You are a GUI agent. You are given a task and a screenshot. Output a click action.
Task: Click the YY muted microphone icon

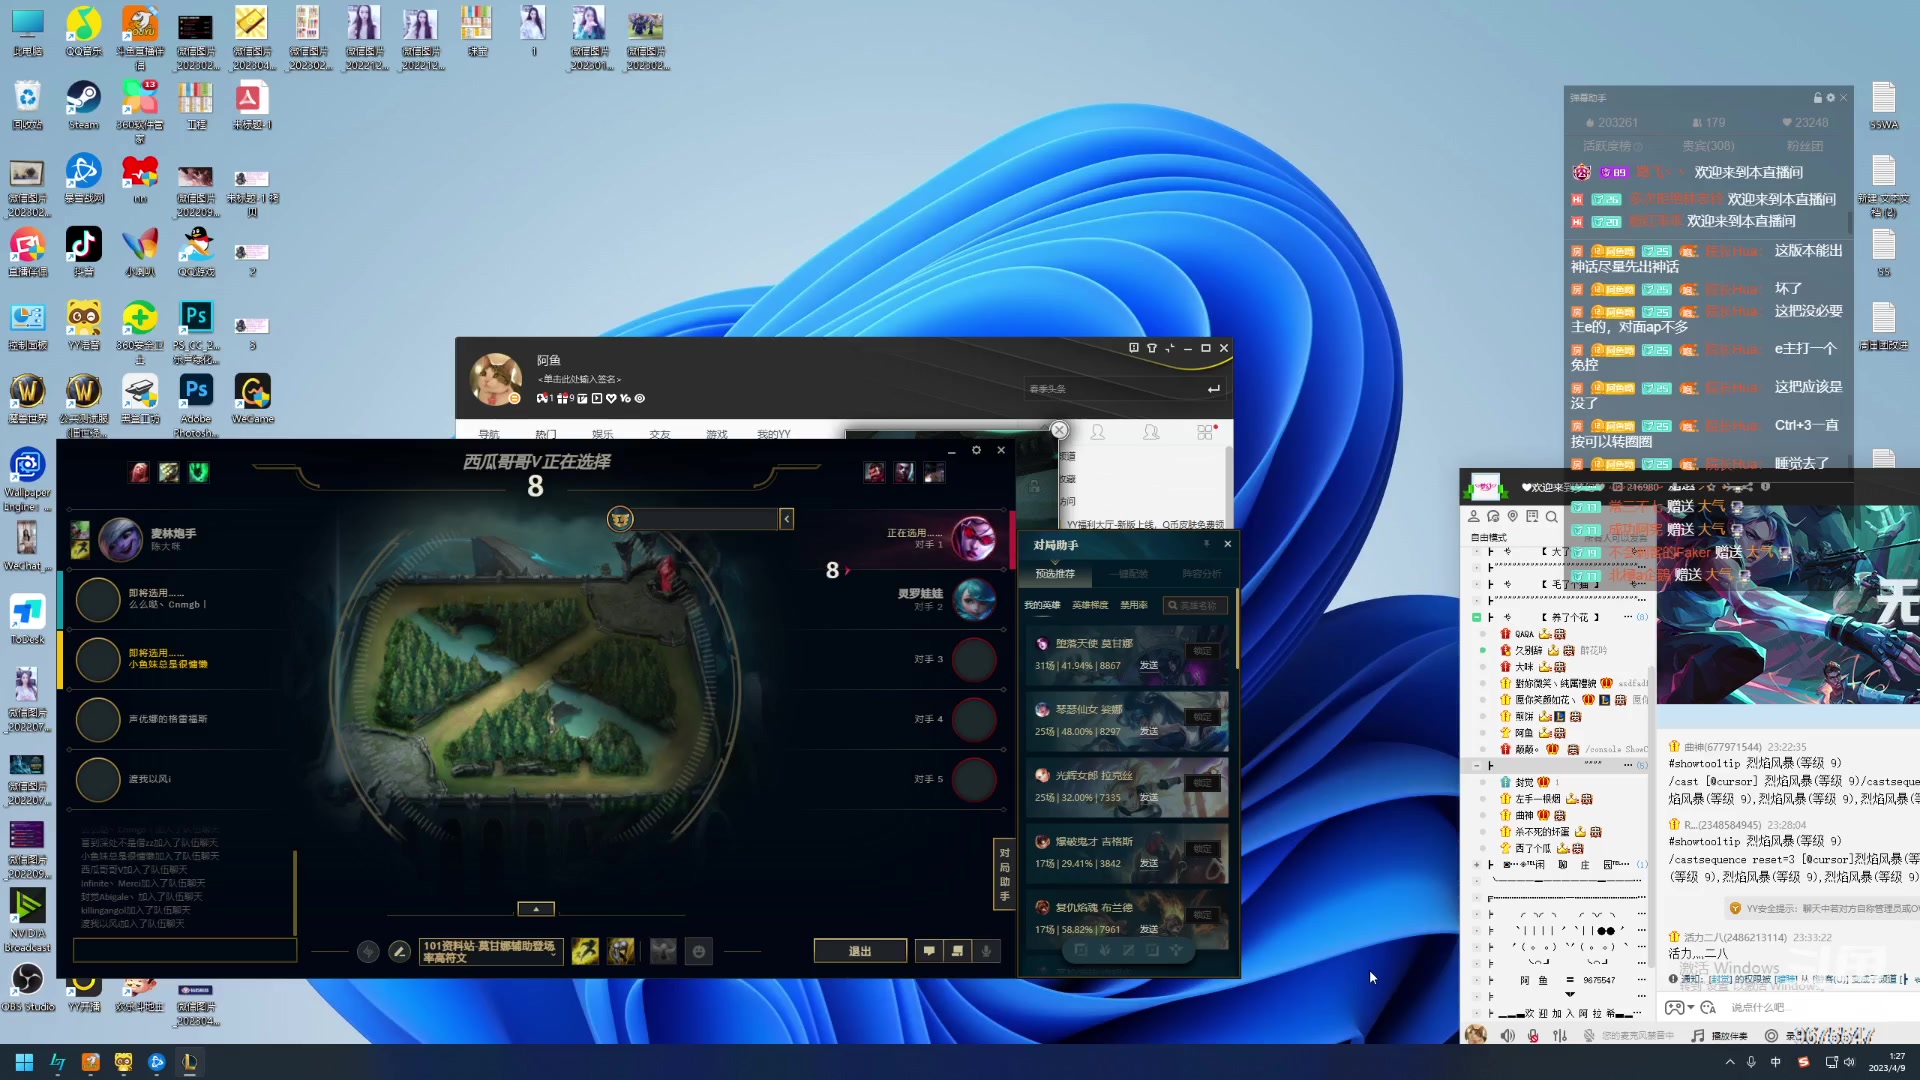click(1533, 1035)
